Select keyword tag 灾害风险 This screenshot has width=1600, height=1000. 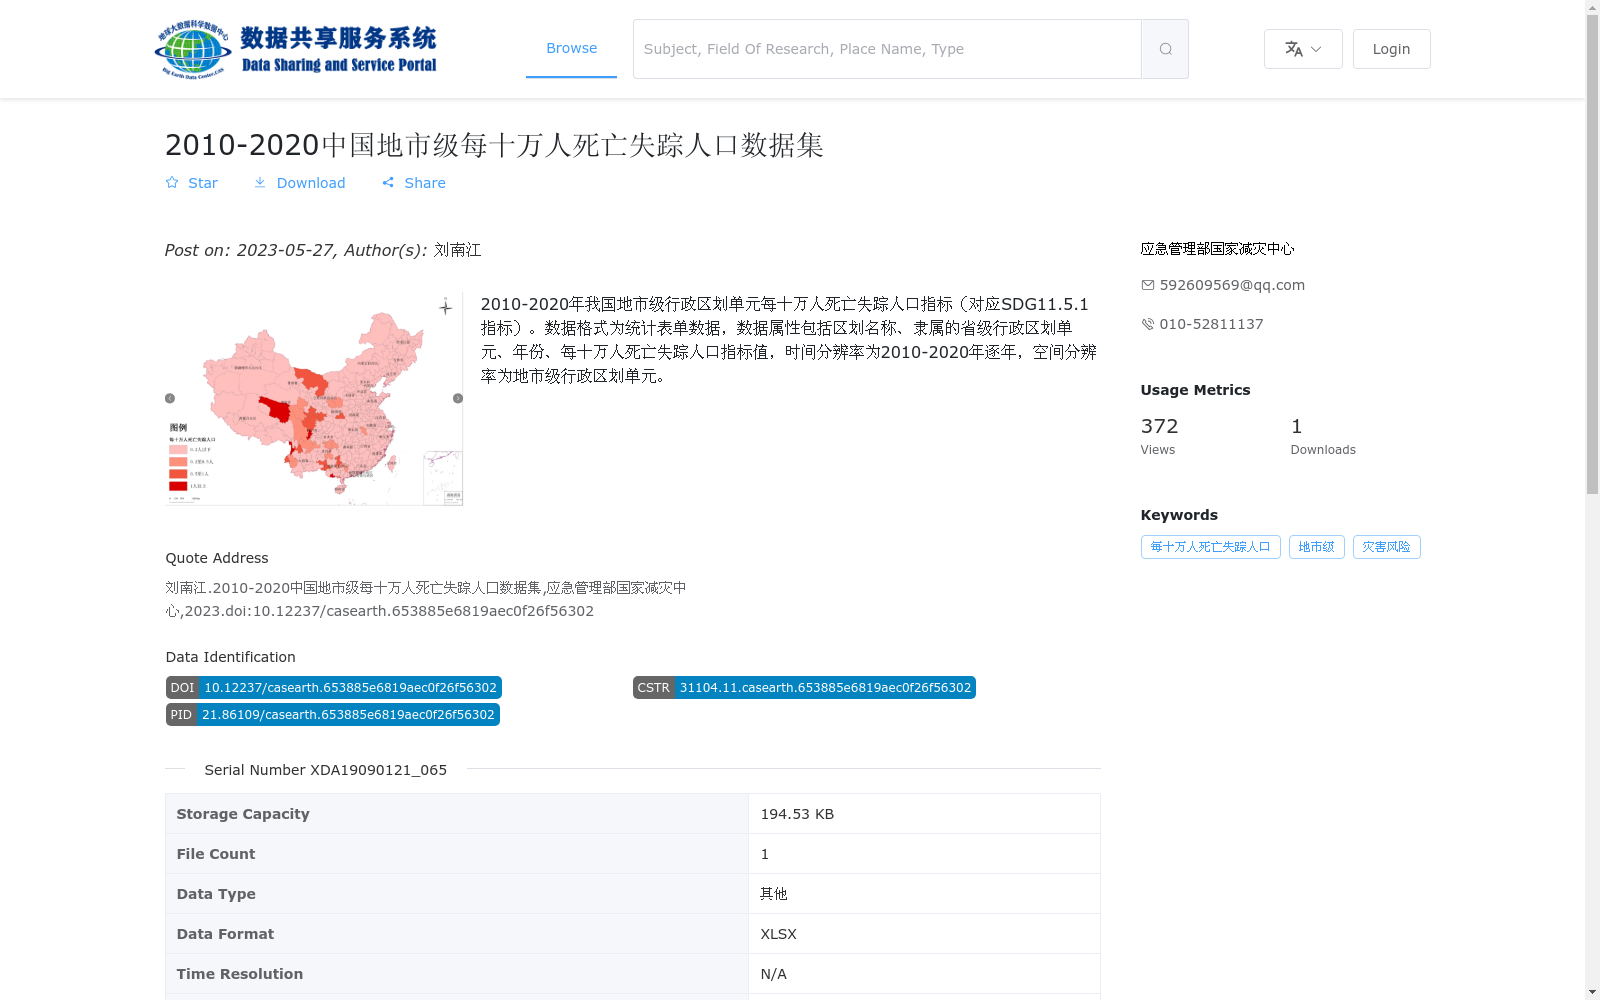pos(1386,547)
